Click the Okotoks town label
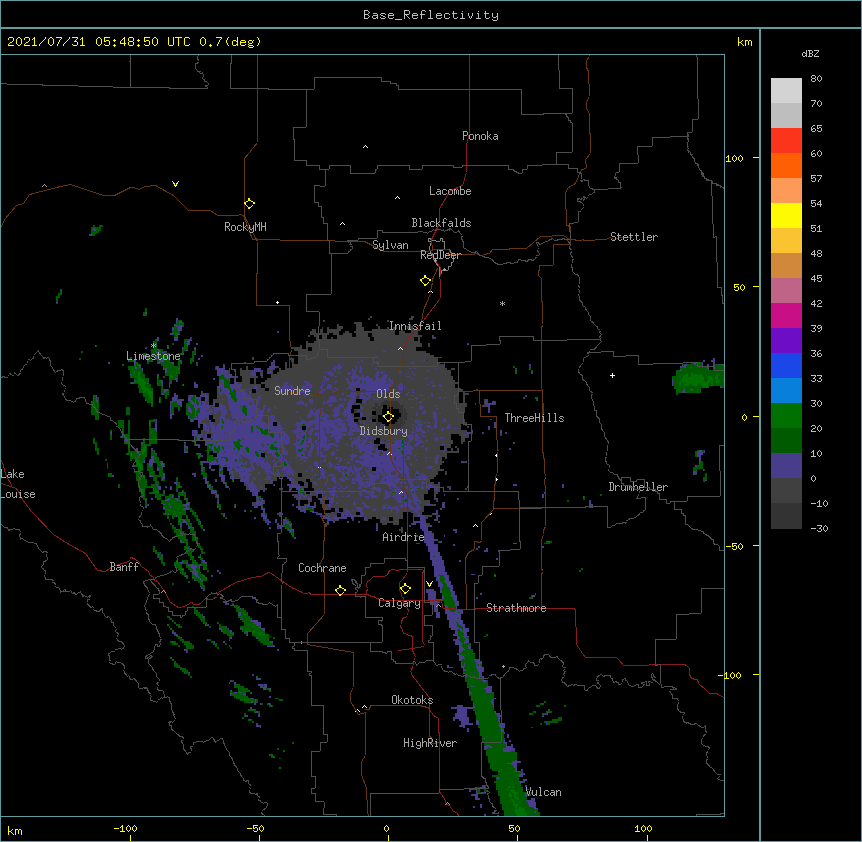Image resolution: width=862 pixels, height=842 pixels. pyautogui.click(x=412, y=700)
